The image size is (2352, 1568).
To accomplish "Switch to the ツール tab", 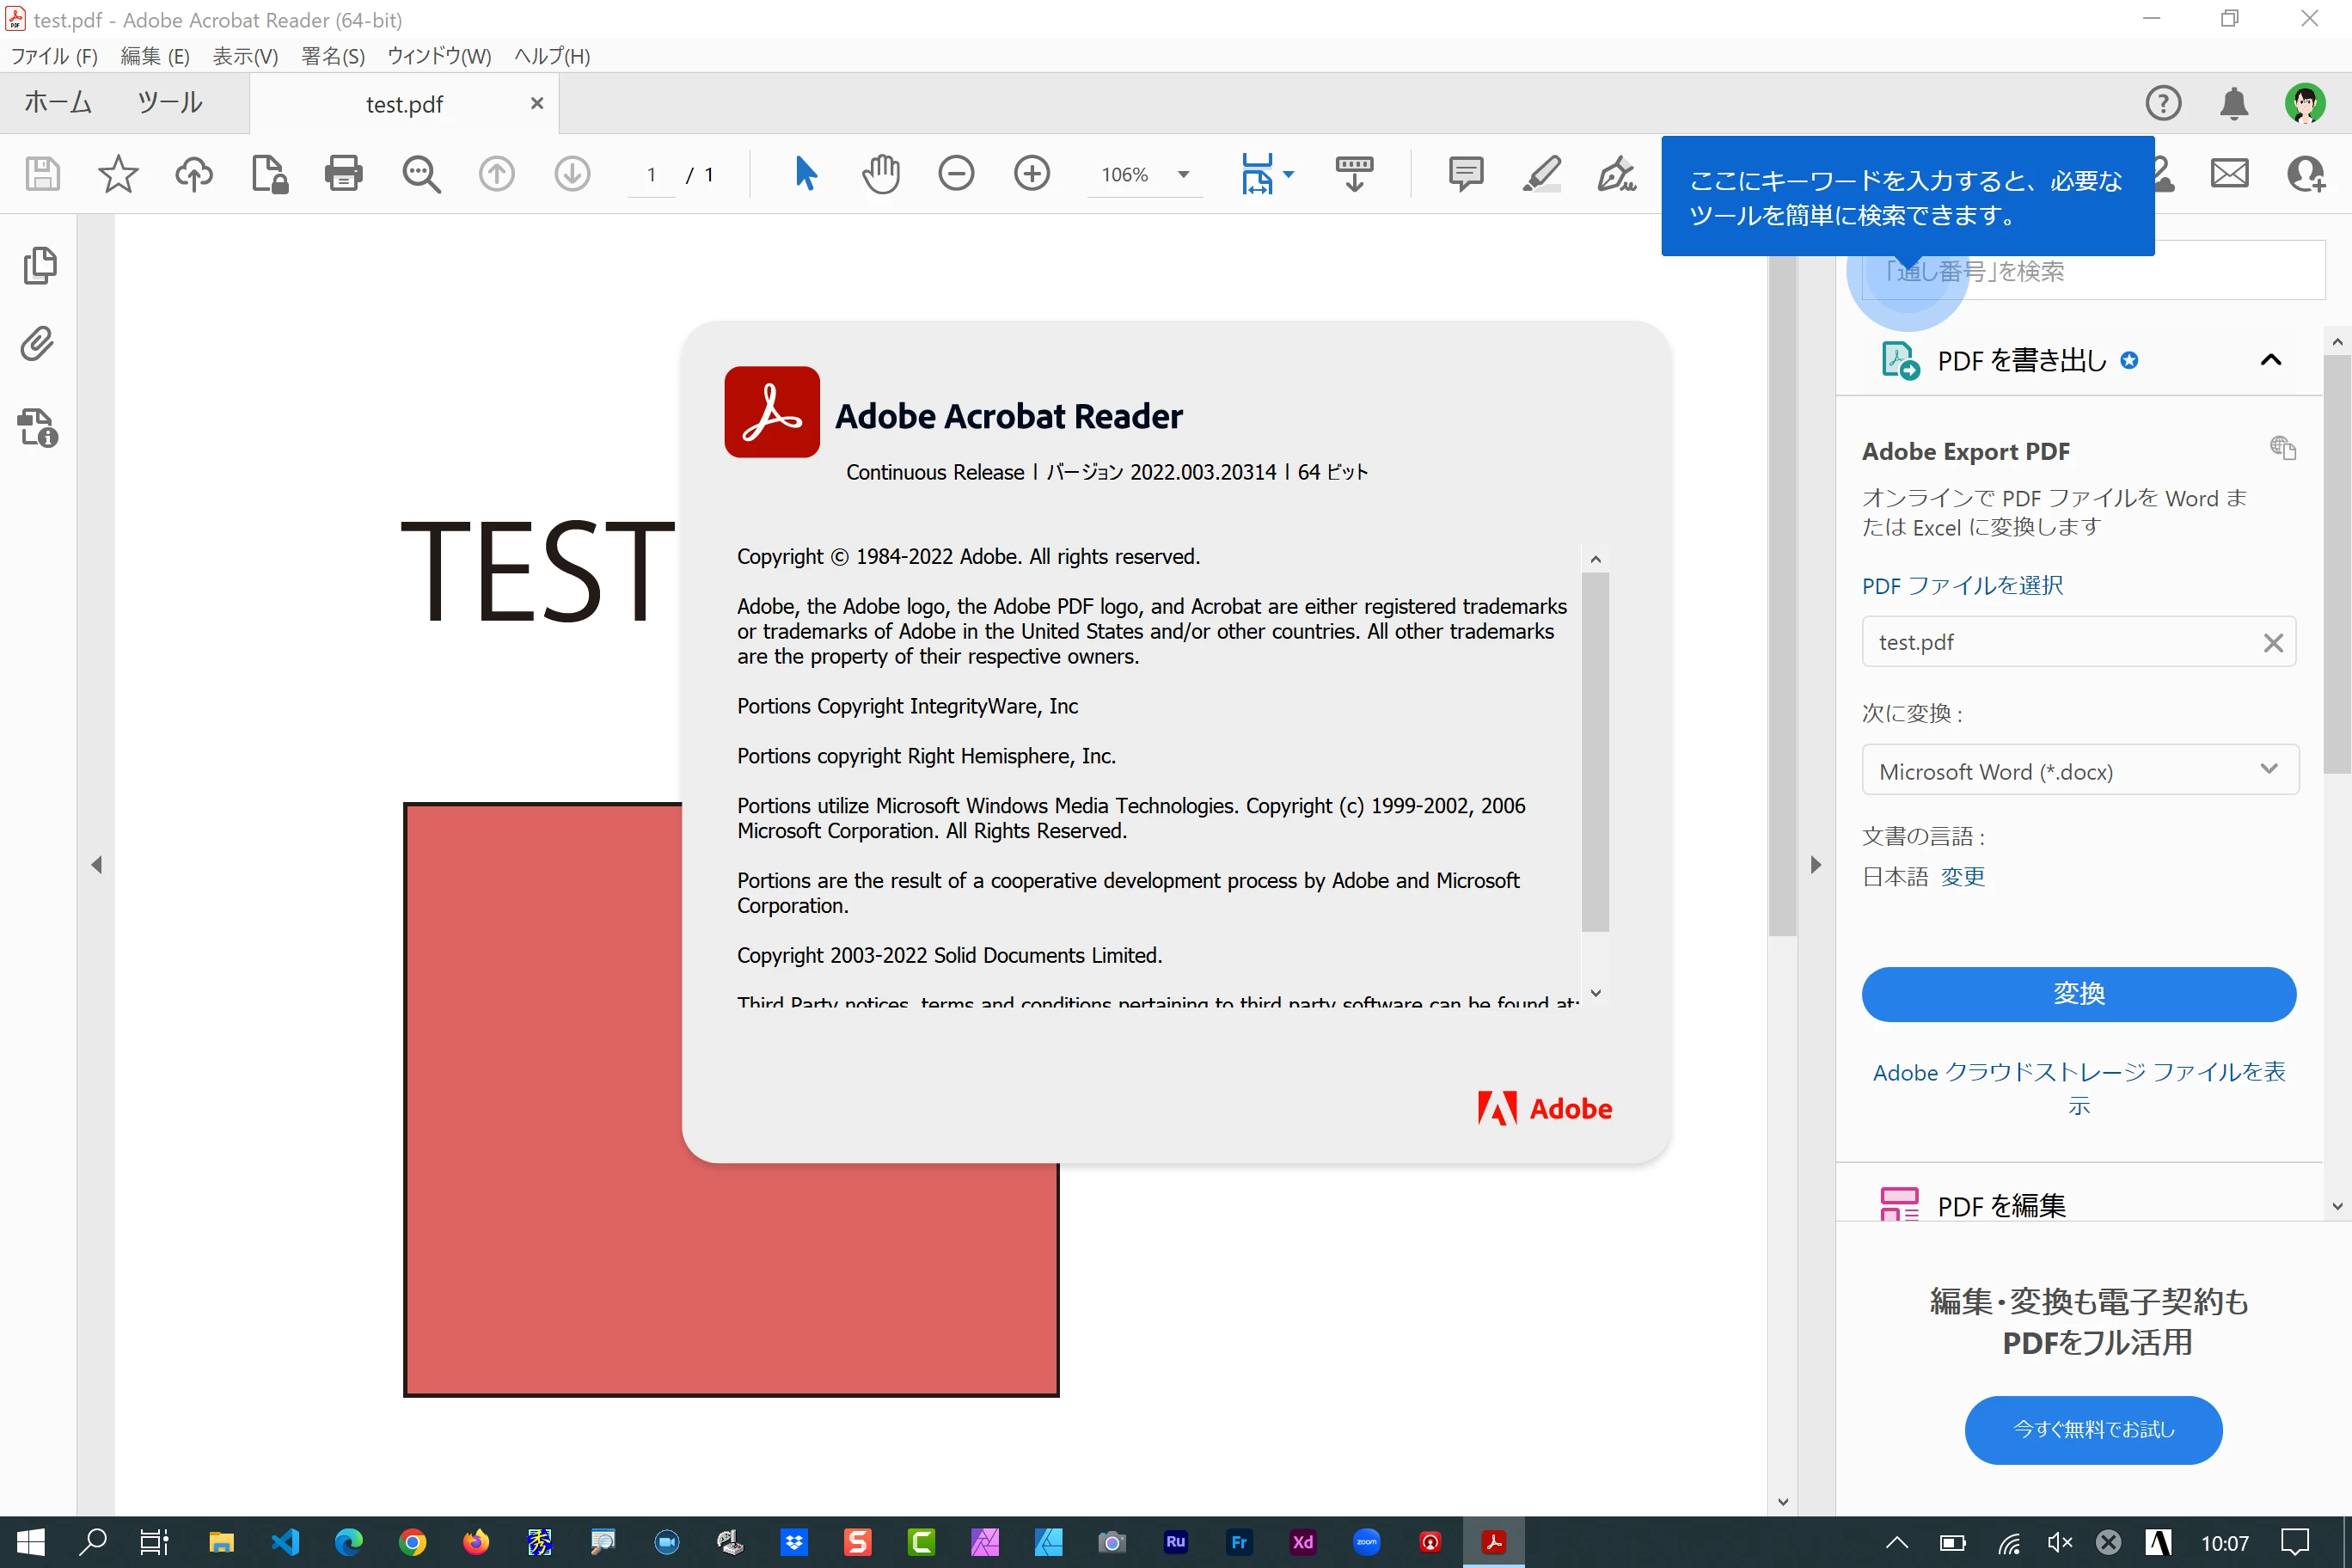I will click(x=170, y=103).
